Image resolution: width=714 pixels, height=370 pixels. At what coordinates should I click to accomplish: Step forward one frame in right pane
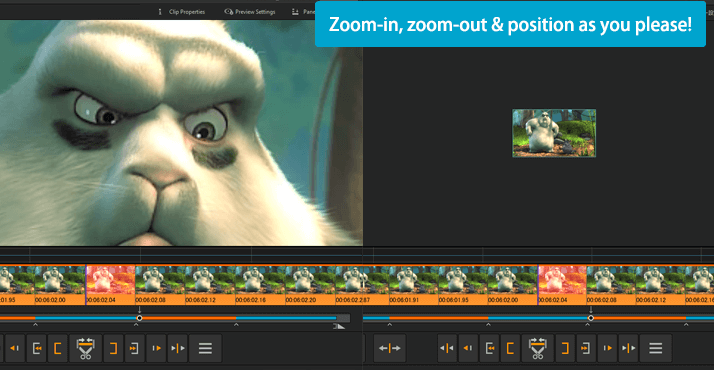[607, 348]
